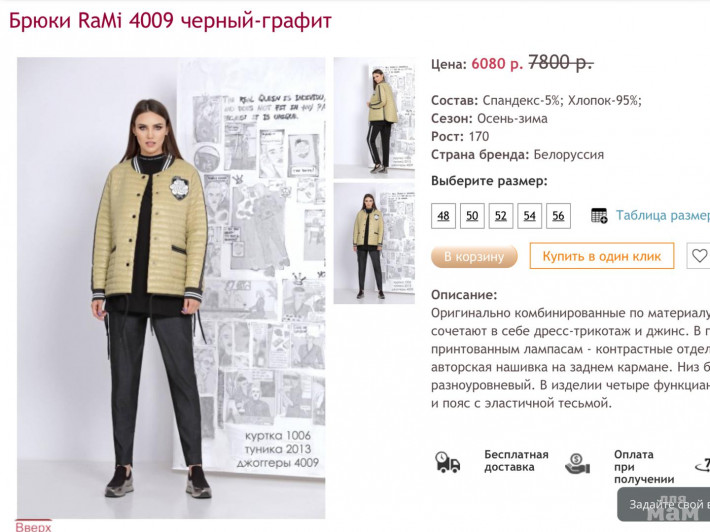
Task: Click the size table grid icon
Action: [x=599, y=216]
